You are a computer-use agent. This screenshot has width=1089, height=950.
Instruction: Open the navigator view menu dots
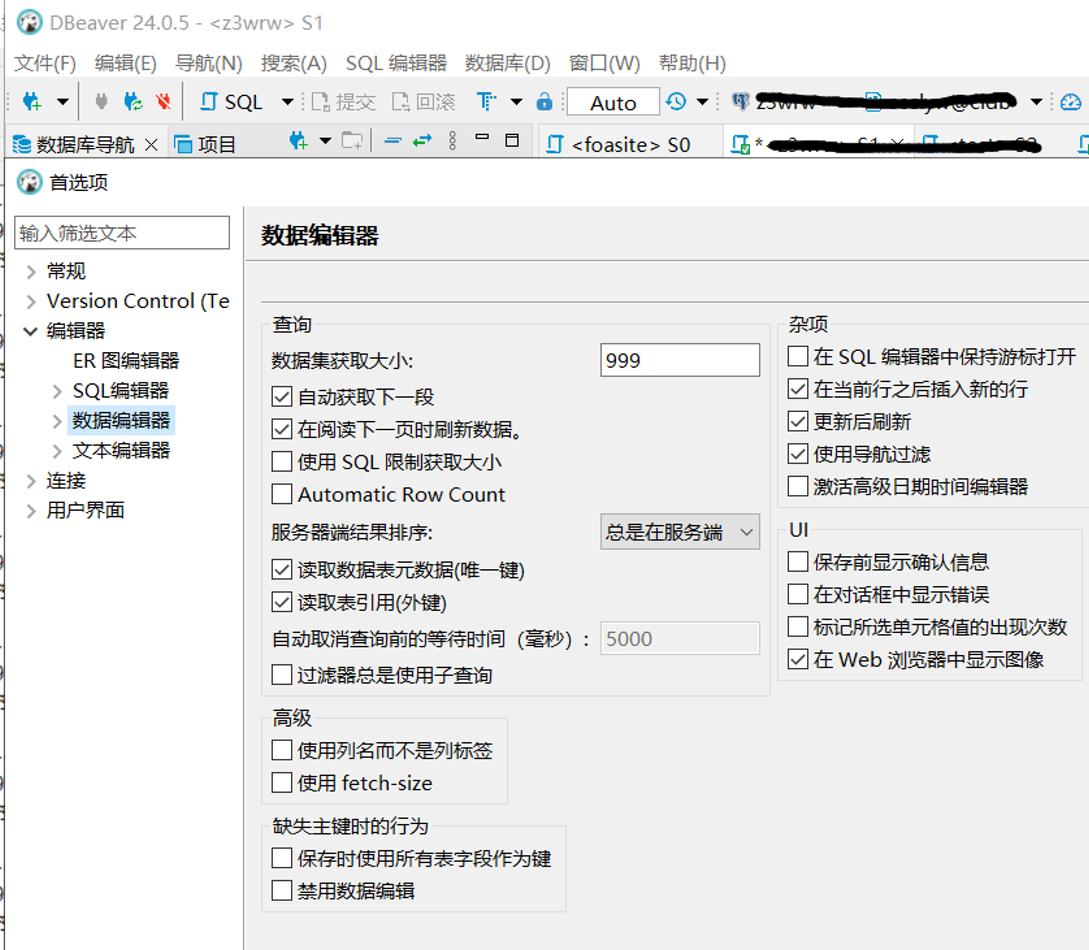[453, 141]
